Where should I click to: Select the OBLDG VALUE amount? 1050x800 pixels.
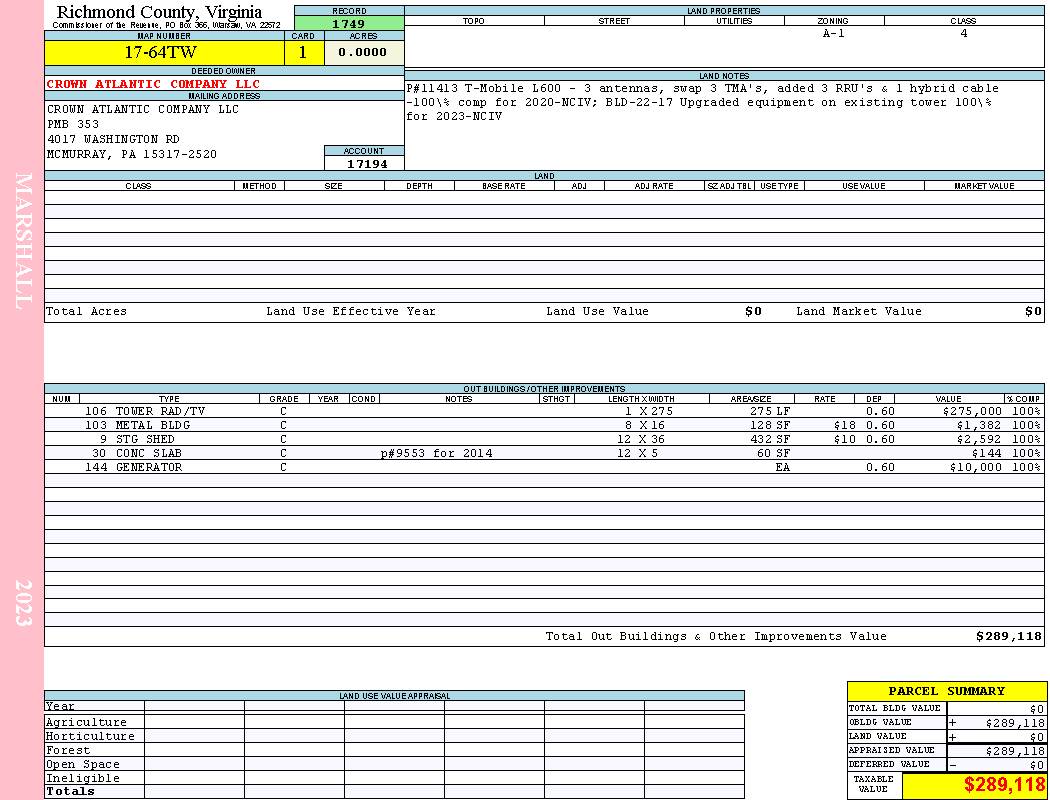pyautogui.click(x=1015, y=723)
